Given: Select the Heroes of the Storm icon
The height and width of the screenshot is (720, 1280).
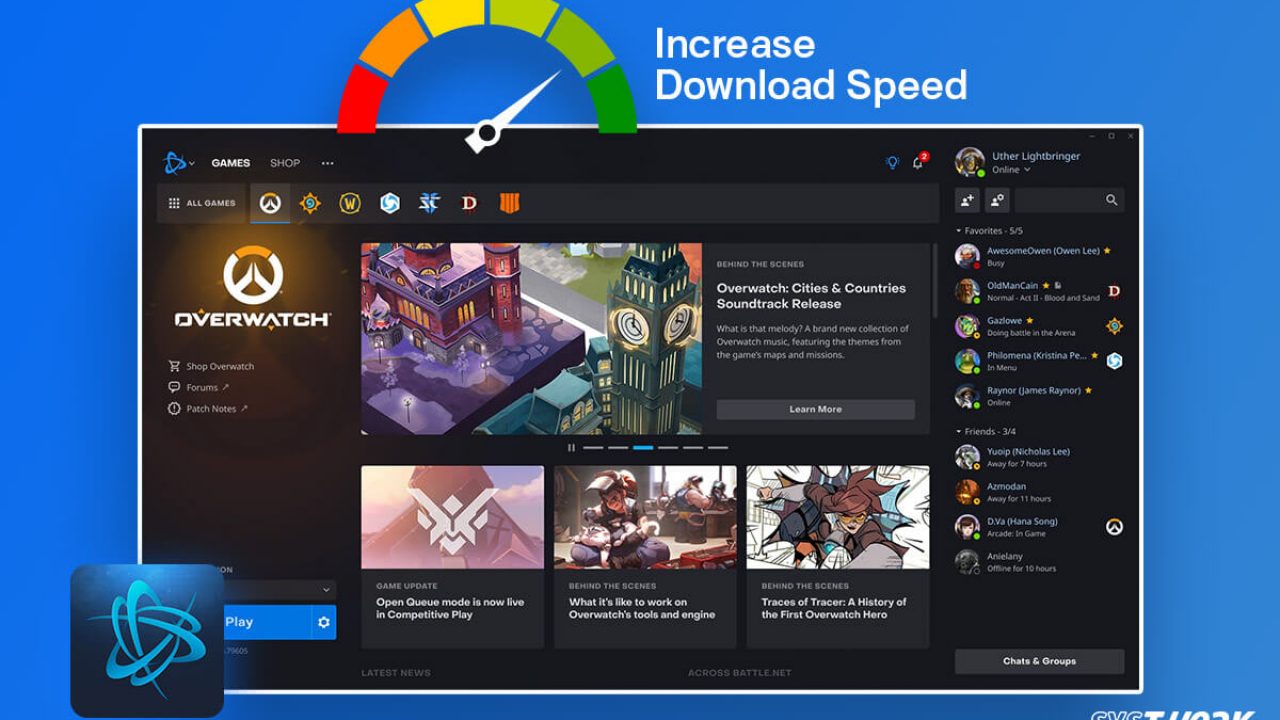Looking at the screenshot, I should tap(389, 203).
